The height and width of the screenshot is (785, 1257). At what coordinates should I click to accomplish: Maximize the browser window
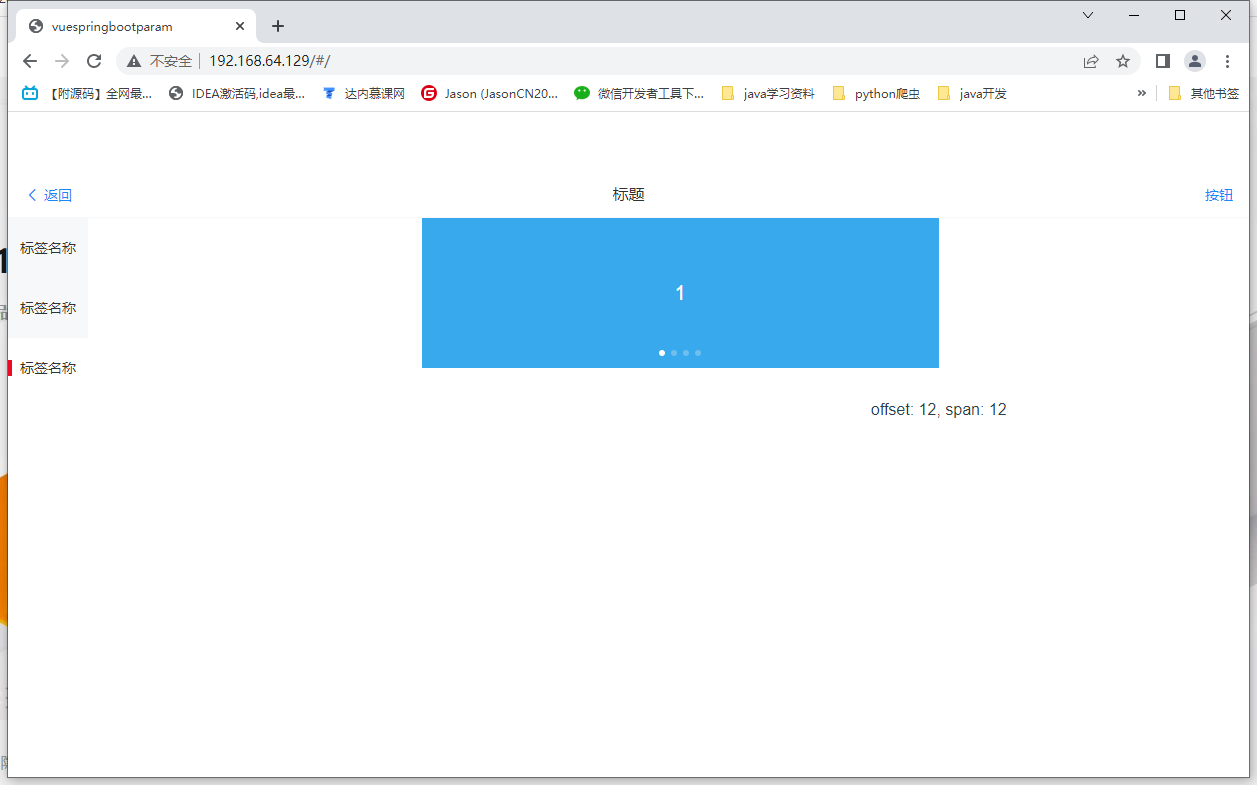pos(1180,15)
